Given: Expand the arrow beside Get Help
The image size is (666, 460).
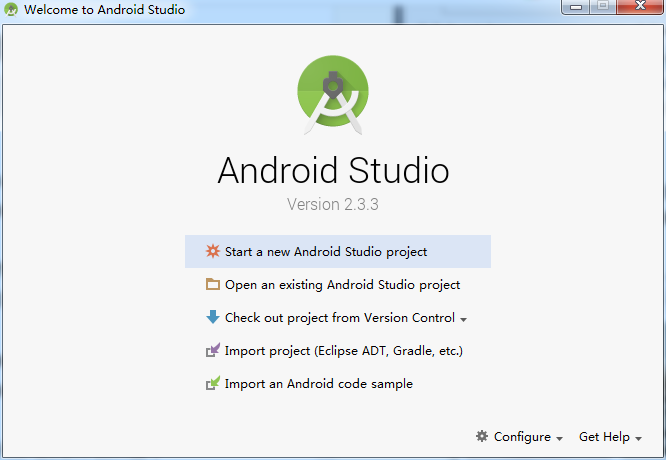Looking at the screenshot, I should [638, 438].
